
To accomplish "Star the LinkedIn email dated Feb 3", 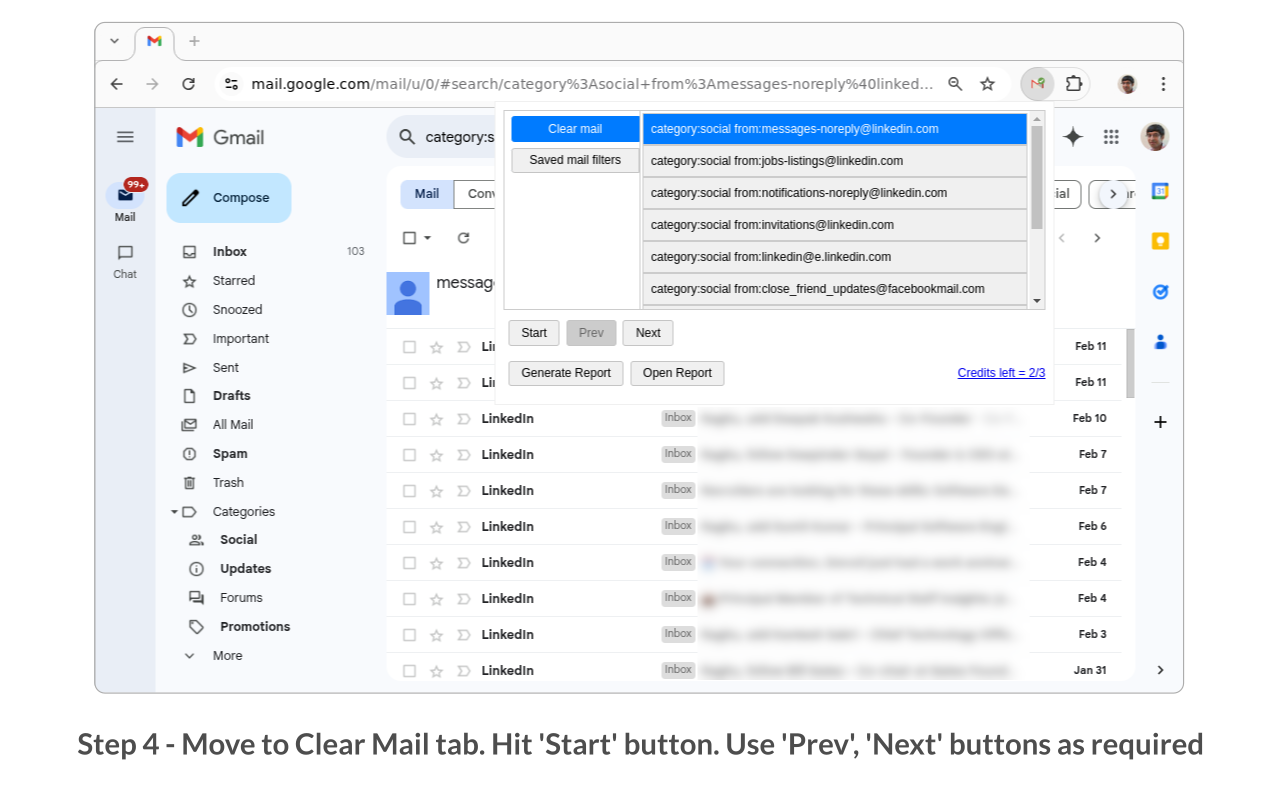I will [x=436, y=635].
